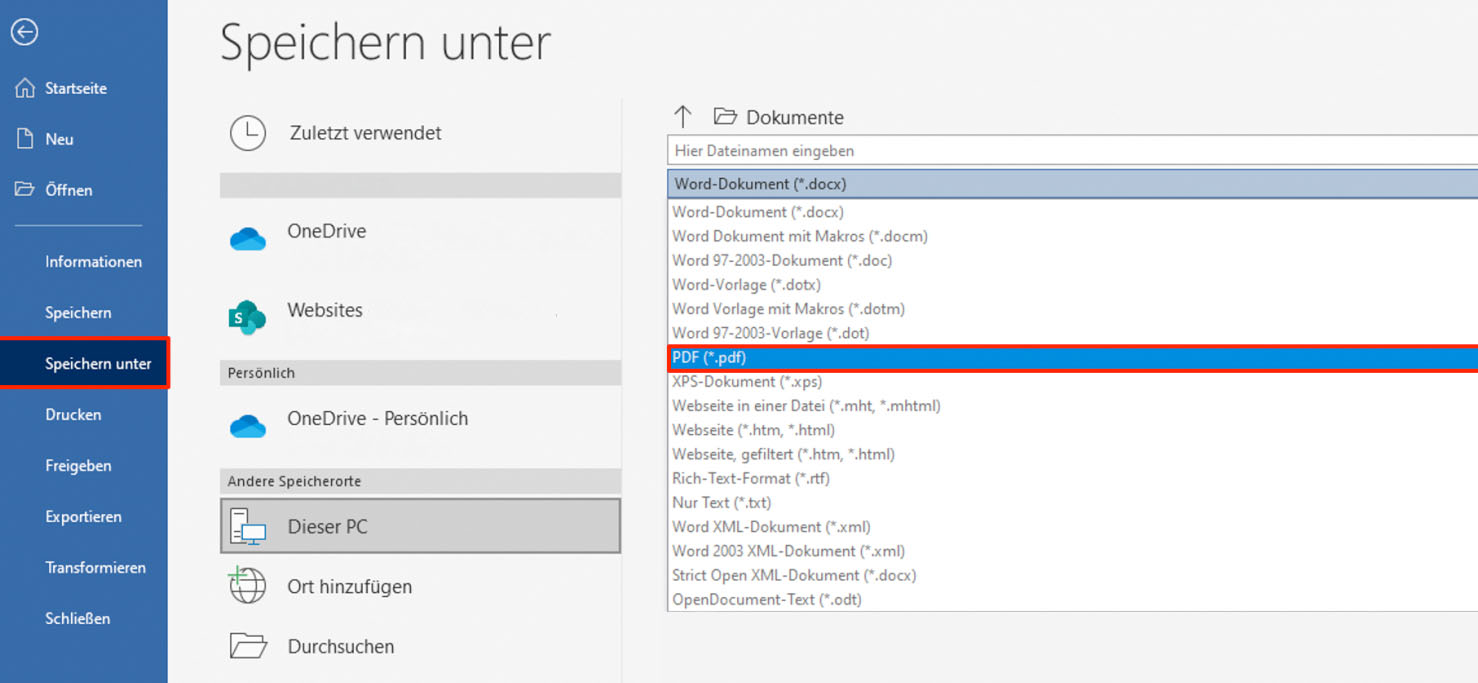Open the Transformieren option
This screenshot has width=1478, height=683.
[95, 568]
